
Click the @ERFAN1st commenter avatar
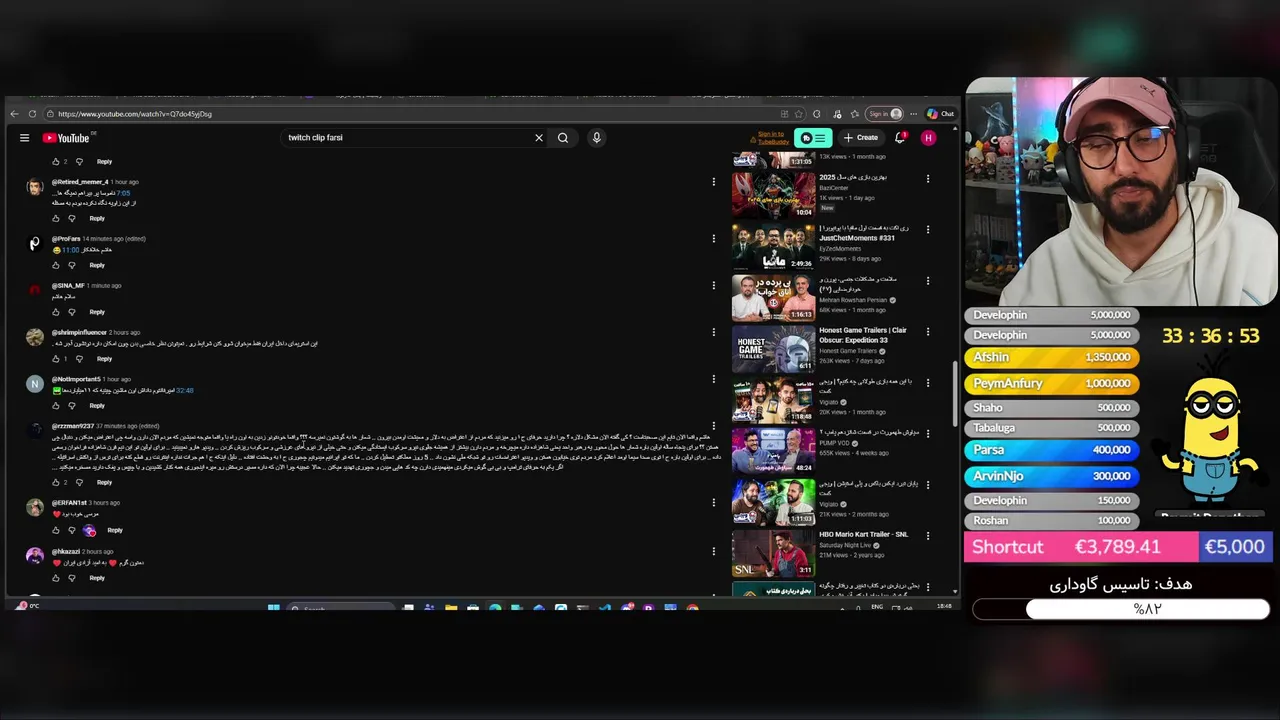click(x=35, y=508)
